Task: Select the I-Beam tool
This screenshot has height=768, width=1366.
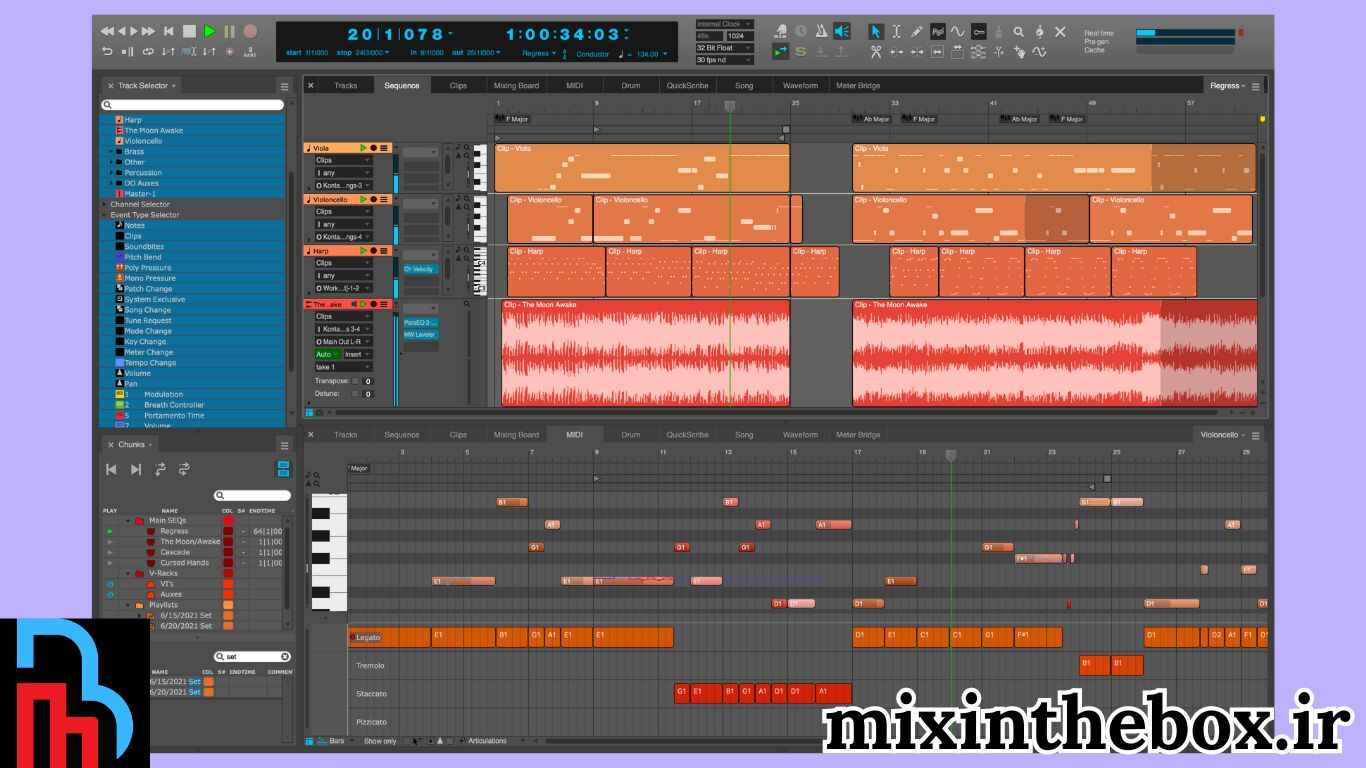Action: [x=896, y=32]
